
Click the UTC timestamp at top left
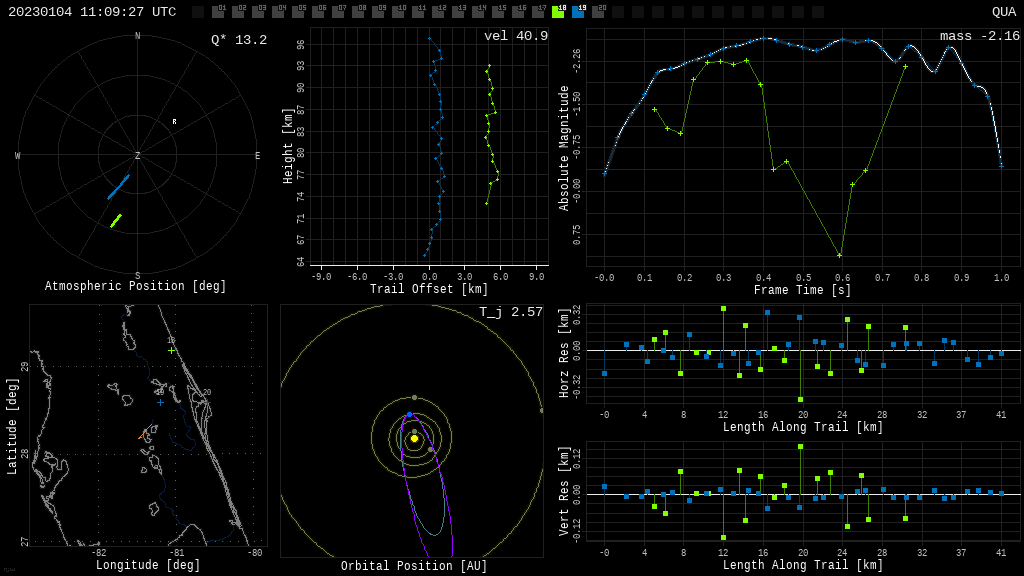(x=92, y=12)
